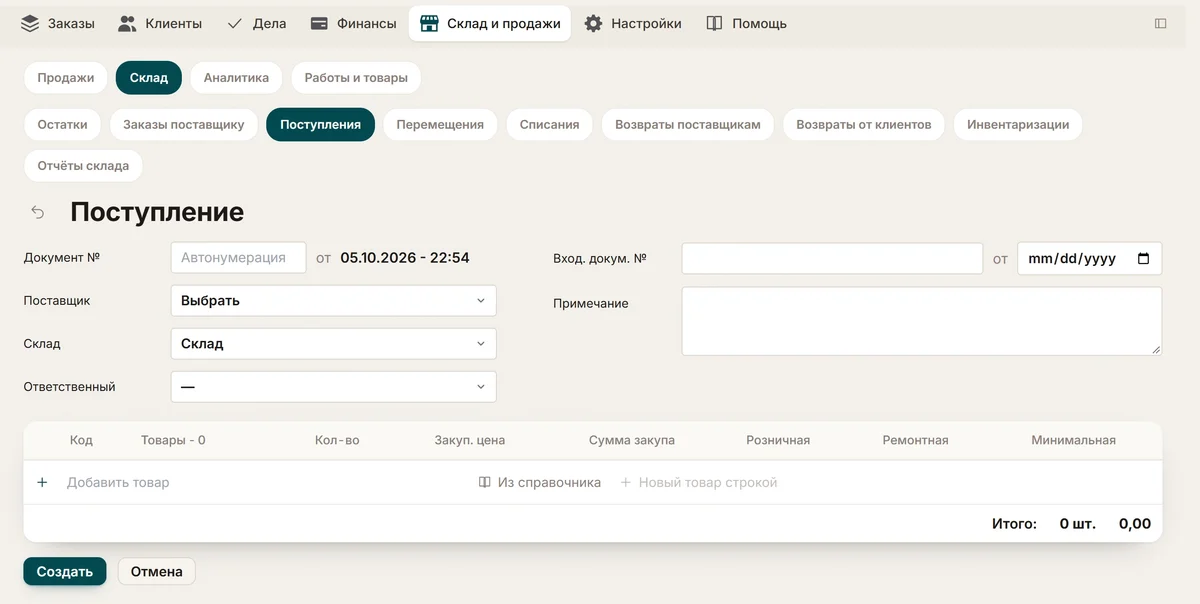1200x604 pixels.
Task: Open the Отчёты склада subtab
Action: click(83, 166)
